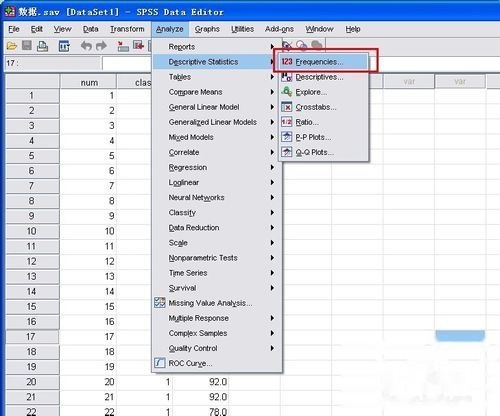
Task: Click the Print toolbar icon
Action: pos(42,46)
